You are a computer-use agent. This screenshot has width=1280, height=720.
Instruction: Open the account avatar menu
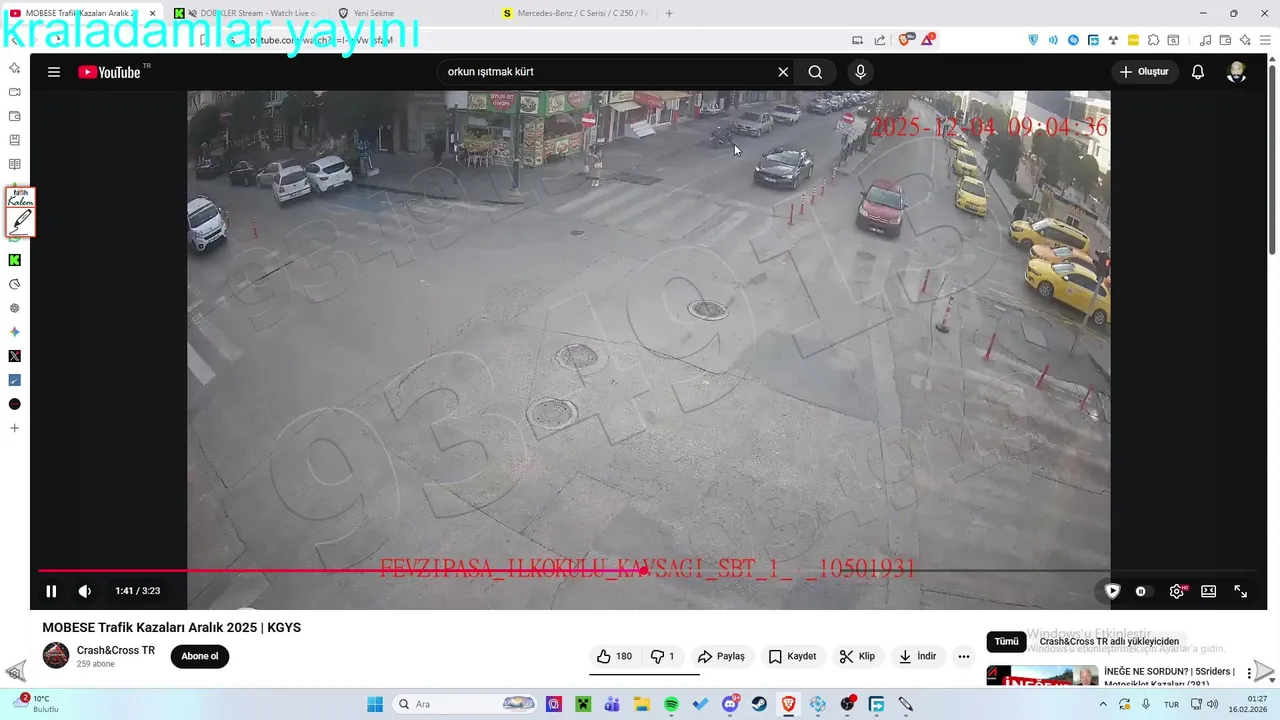pyautogui.click(x=1237, y=72)
